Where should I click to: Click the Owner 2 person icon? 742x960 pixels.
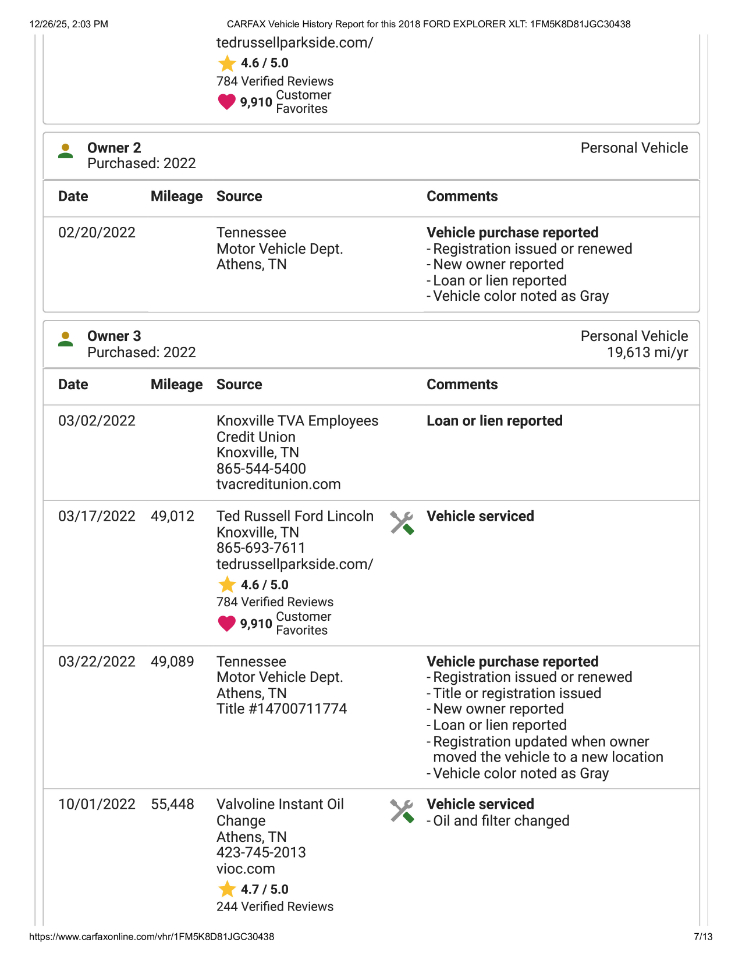click(66, 151)
